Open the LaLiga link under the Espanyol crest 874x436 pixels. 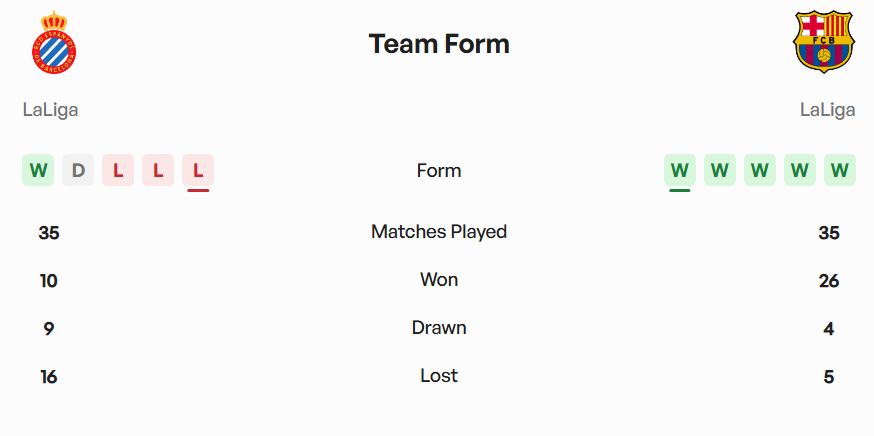(x=50, y=110)
